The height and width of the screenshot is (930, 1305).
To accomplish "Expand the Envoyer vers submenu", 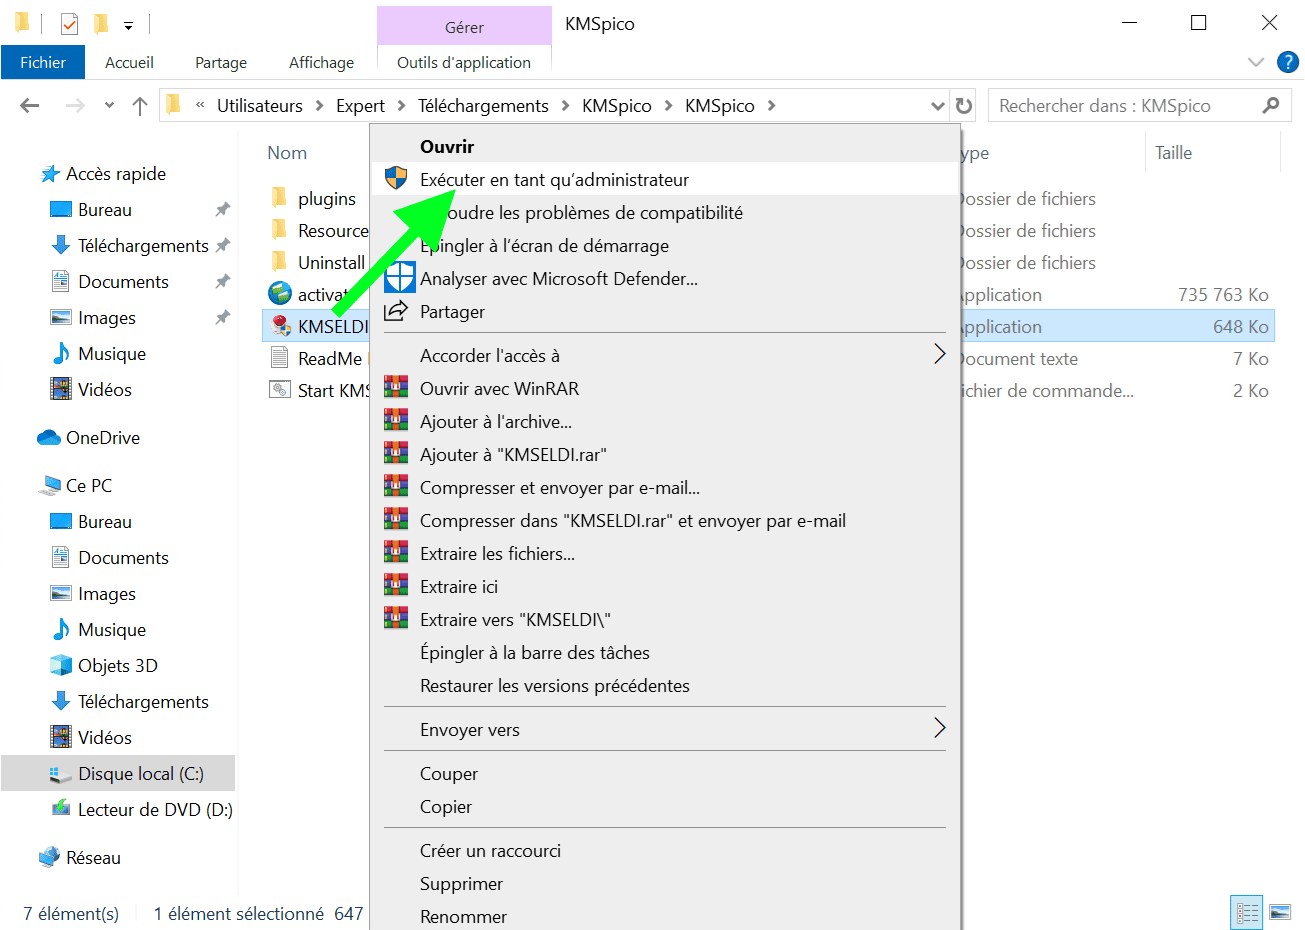I will (x=939, y=729).
